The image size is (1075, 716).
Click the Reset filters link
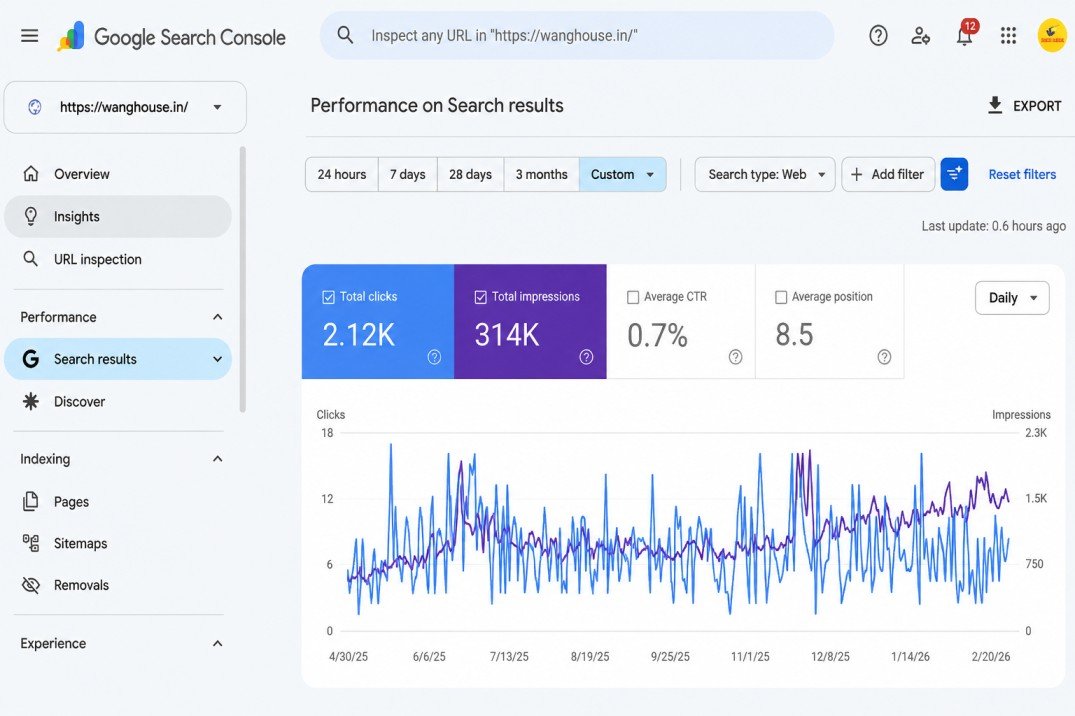1022,174
